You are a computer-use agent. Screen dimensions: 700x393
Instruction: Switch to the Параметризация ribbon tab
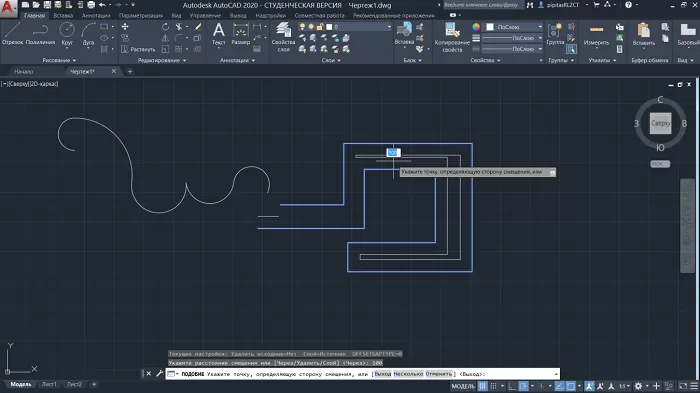point(141,15)
